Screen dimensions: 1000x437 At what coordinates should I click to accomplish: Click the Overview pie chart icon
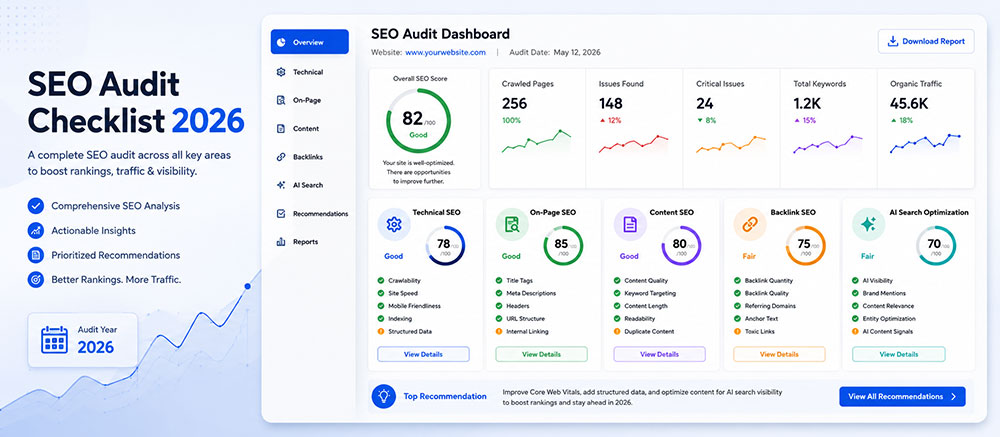[281, 42]
